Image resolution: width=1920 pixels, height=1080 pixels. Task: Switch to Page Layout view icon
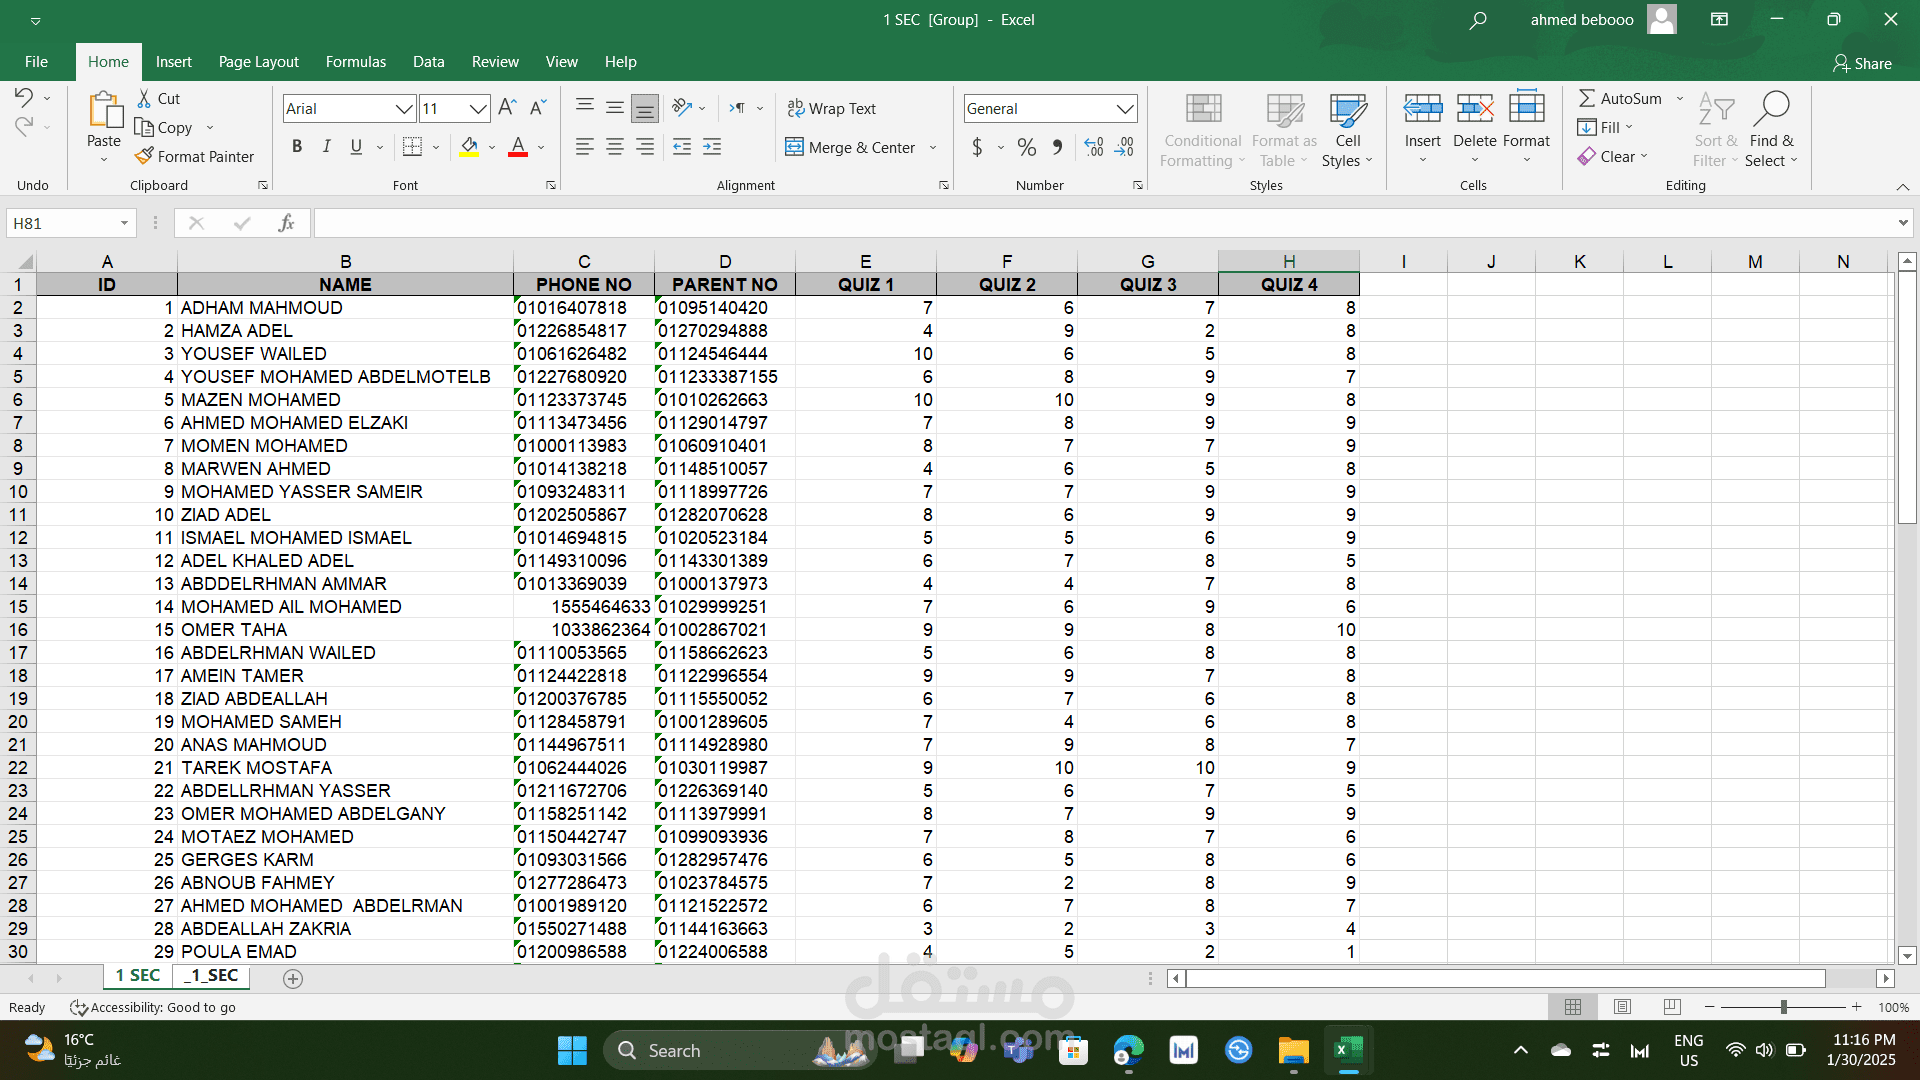pos(1622,1007)
